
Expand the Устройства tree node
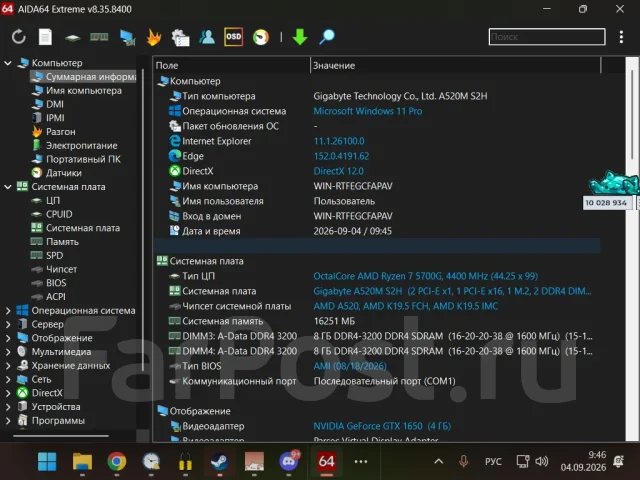click(x=8, y=407)
